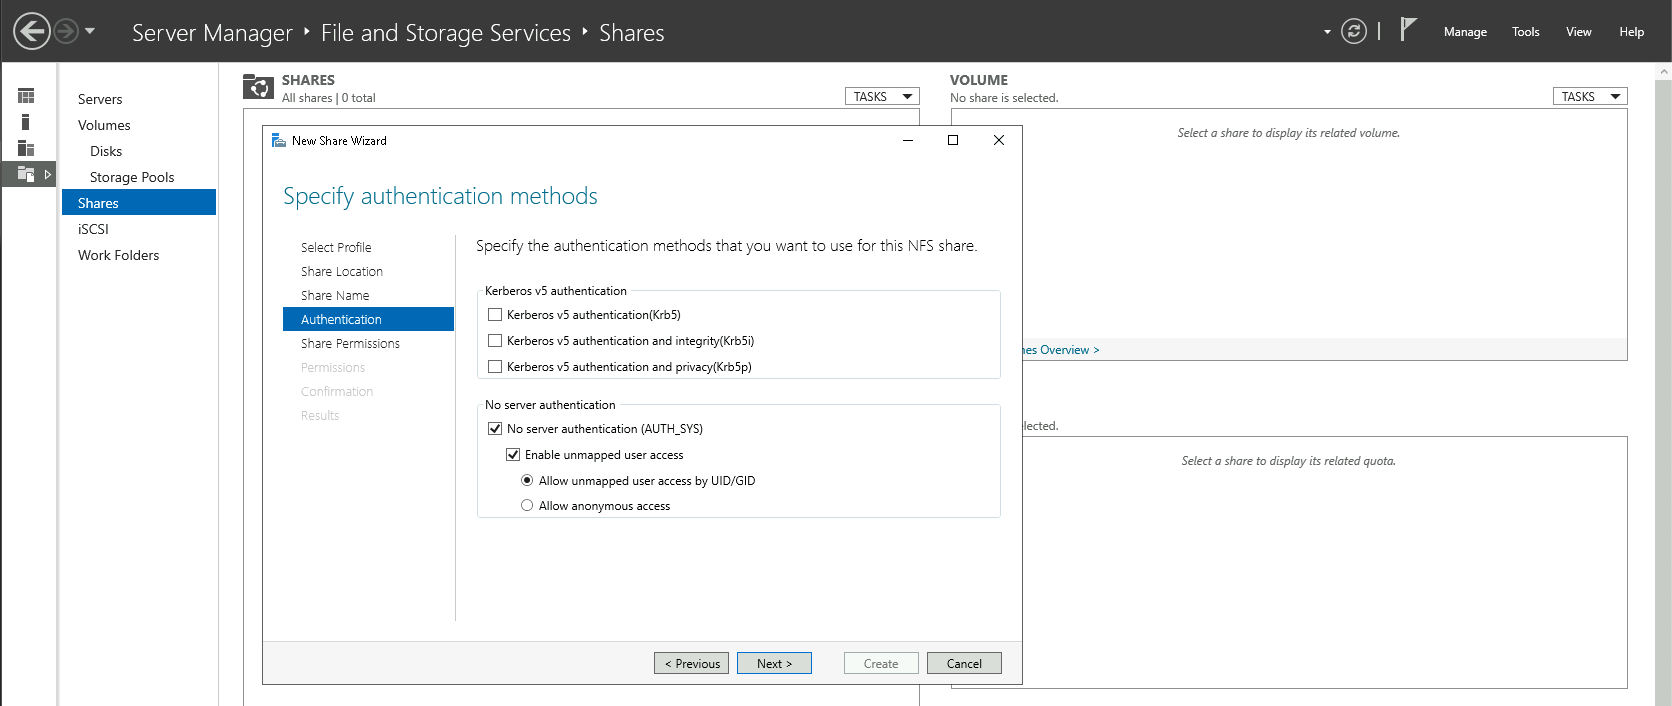Click the back navigation arrow icon
The height and width of the screenshot is (706, 1672).
32,31
